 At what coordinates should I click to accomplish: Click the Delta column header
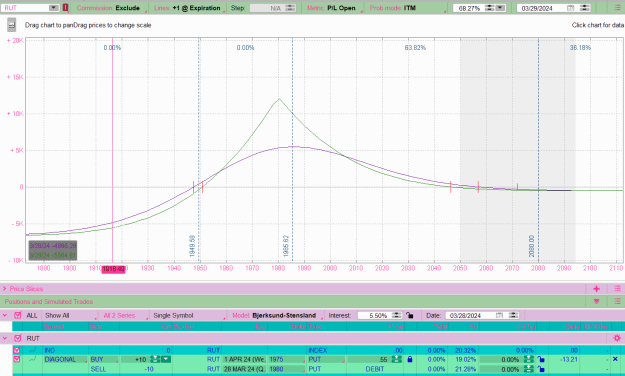(x=572, y=327)
